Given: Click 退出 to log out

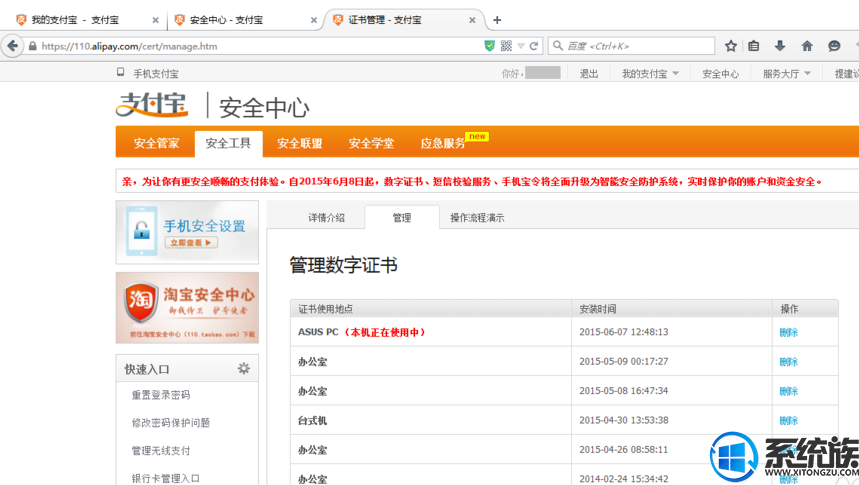Looking at the screenshot, I should pos(589,73).
